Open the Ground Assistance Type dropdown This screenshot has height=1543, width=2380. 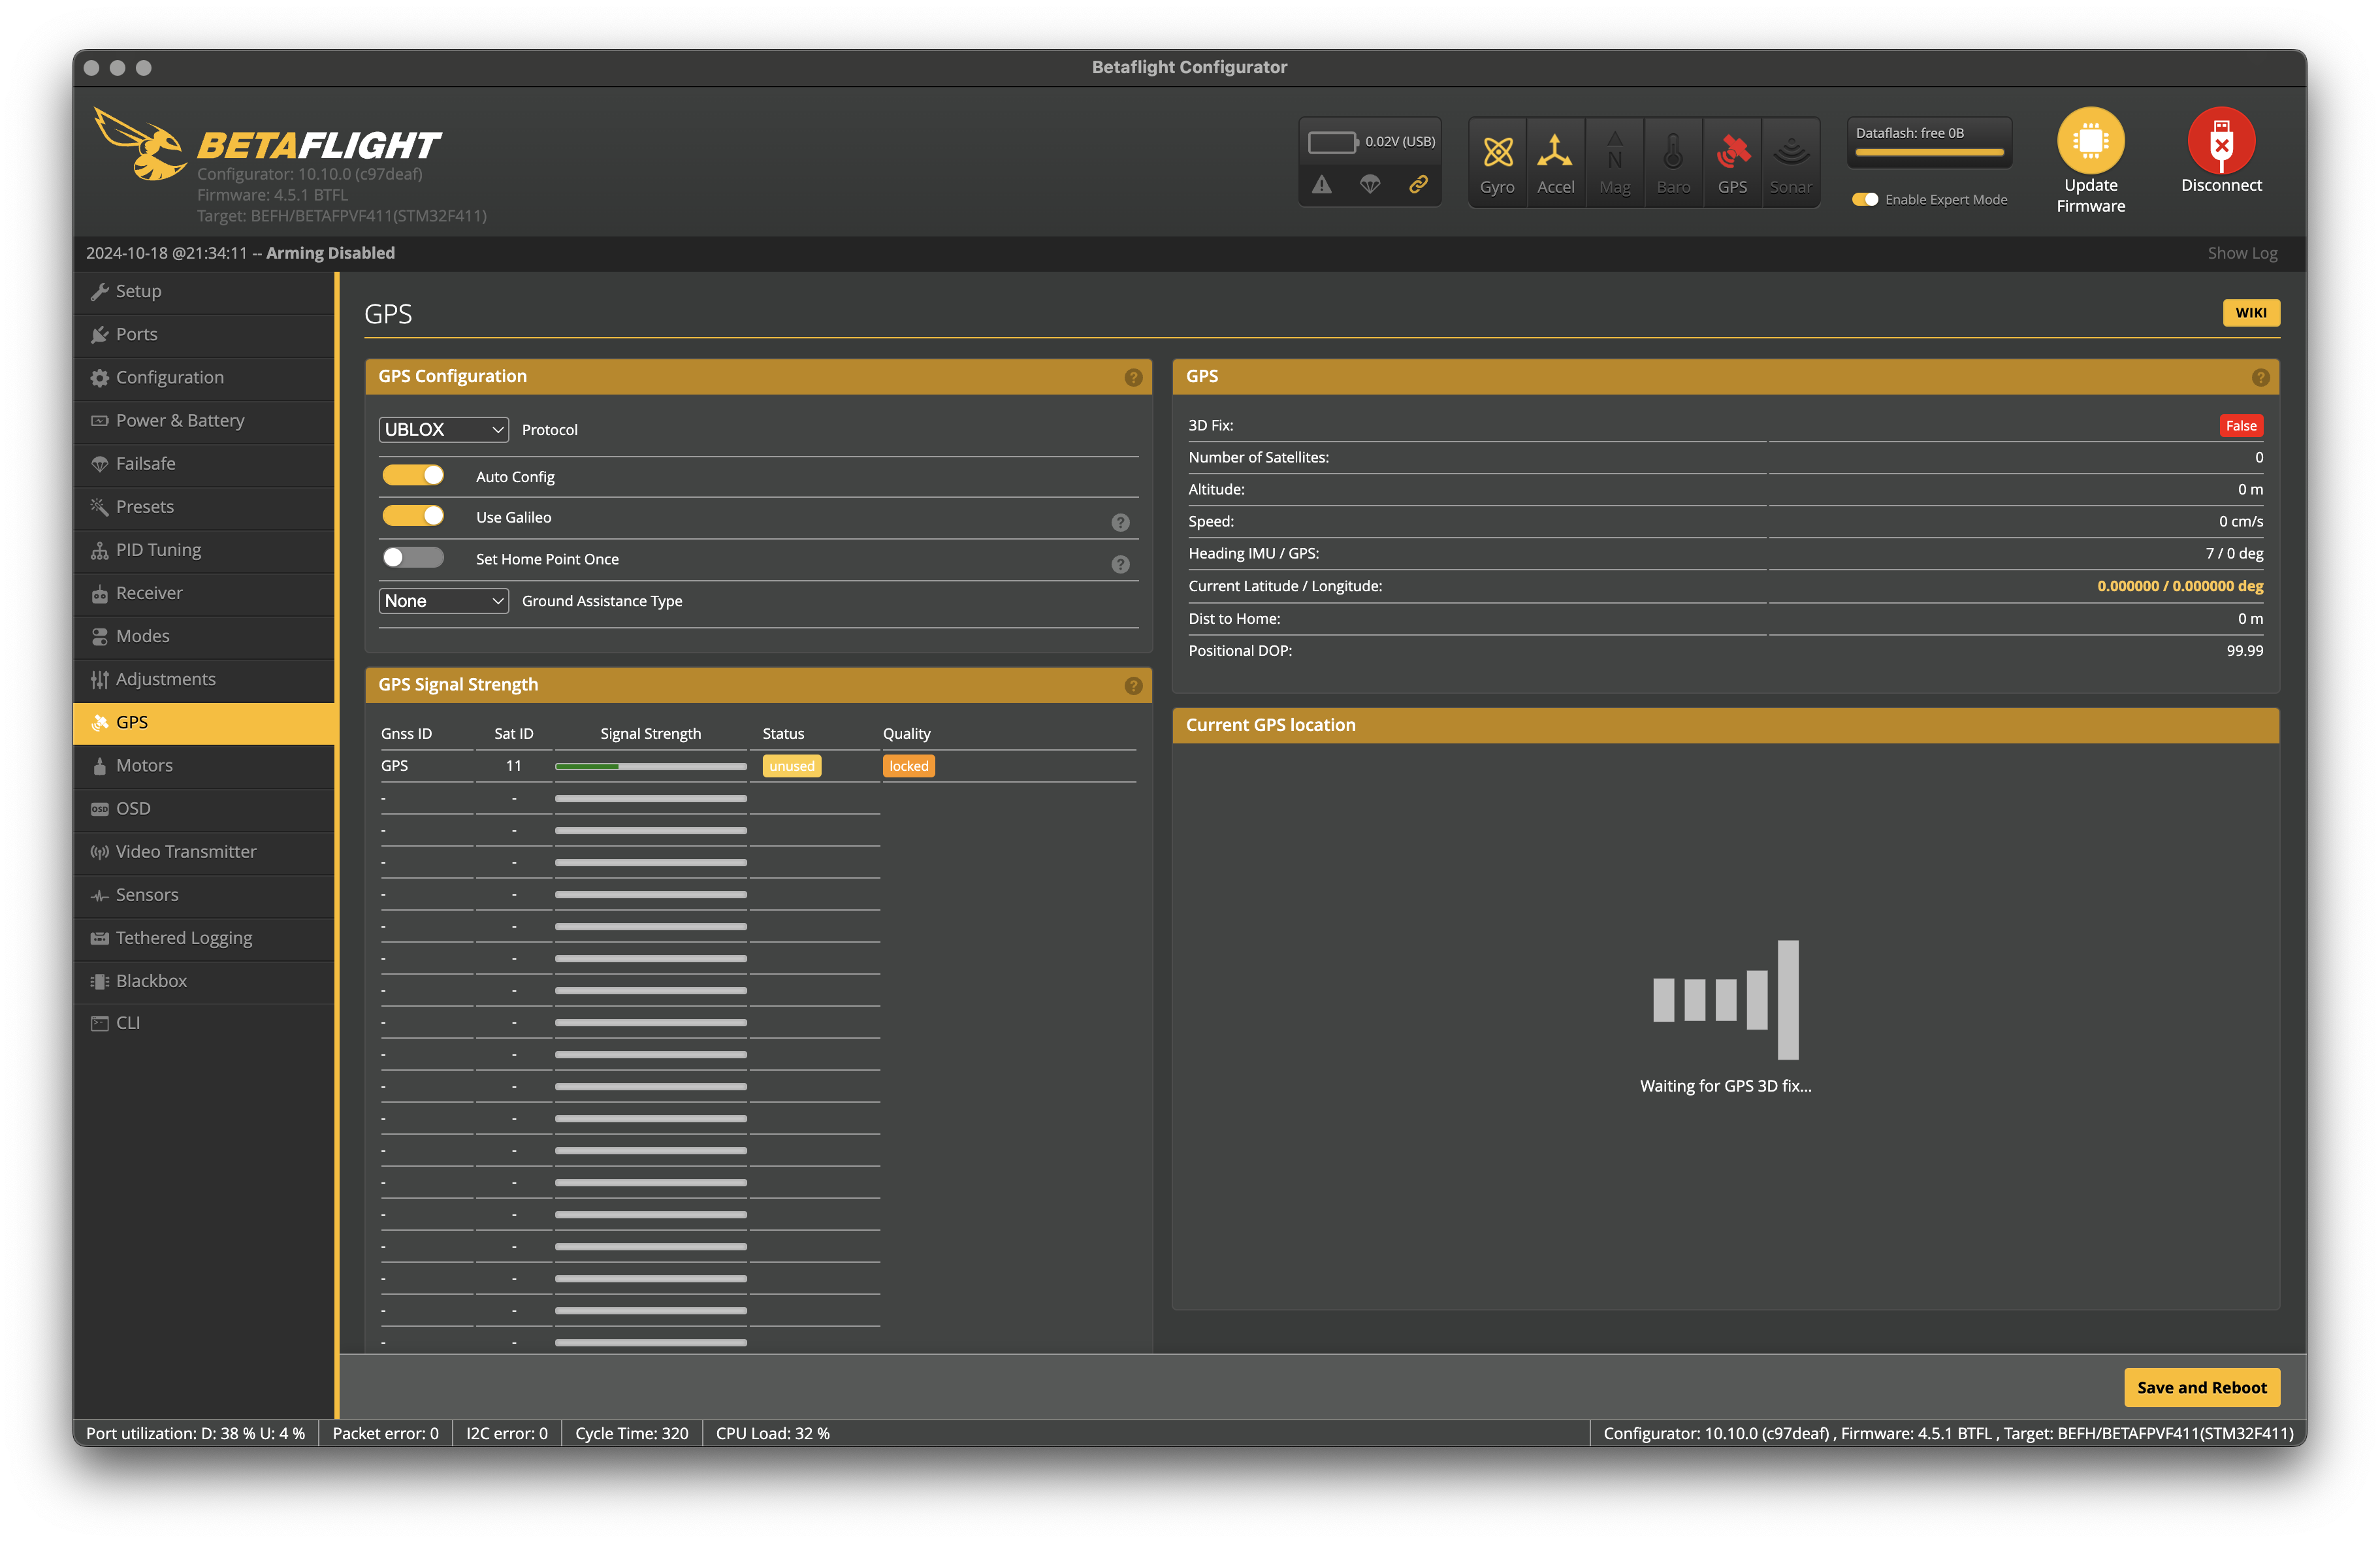[443, 601]
